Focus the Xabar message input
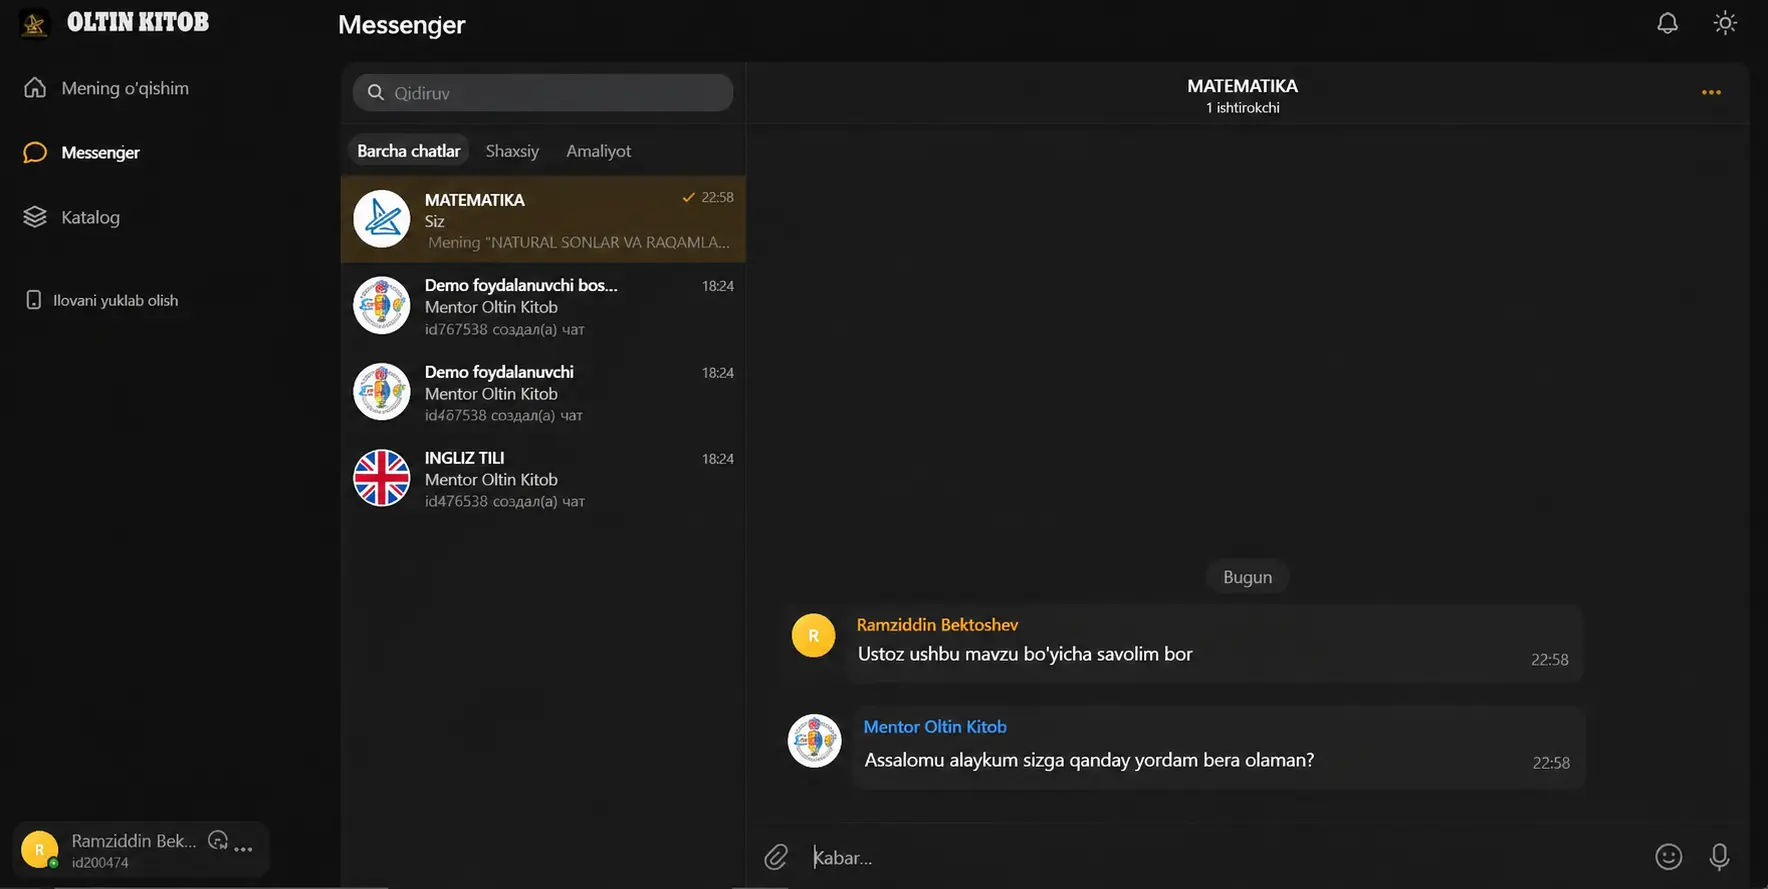The width and height of the screenshot is (1768, 889). pos(1225,857)
